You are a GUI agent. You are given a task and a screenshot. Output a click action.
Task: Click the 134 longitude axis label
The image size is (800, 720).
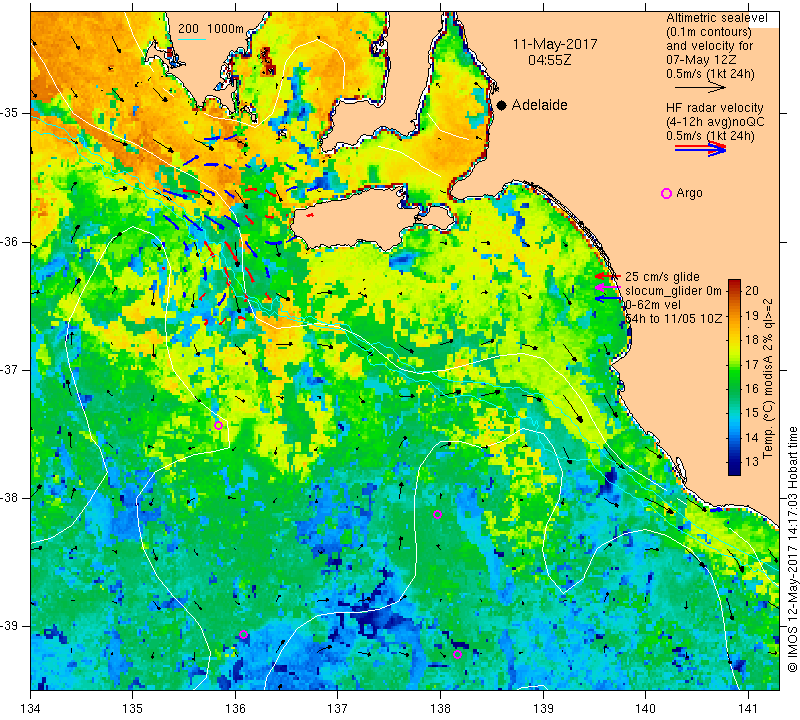[31, 709]
